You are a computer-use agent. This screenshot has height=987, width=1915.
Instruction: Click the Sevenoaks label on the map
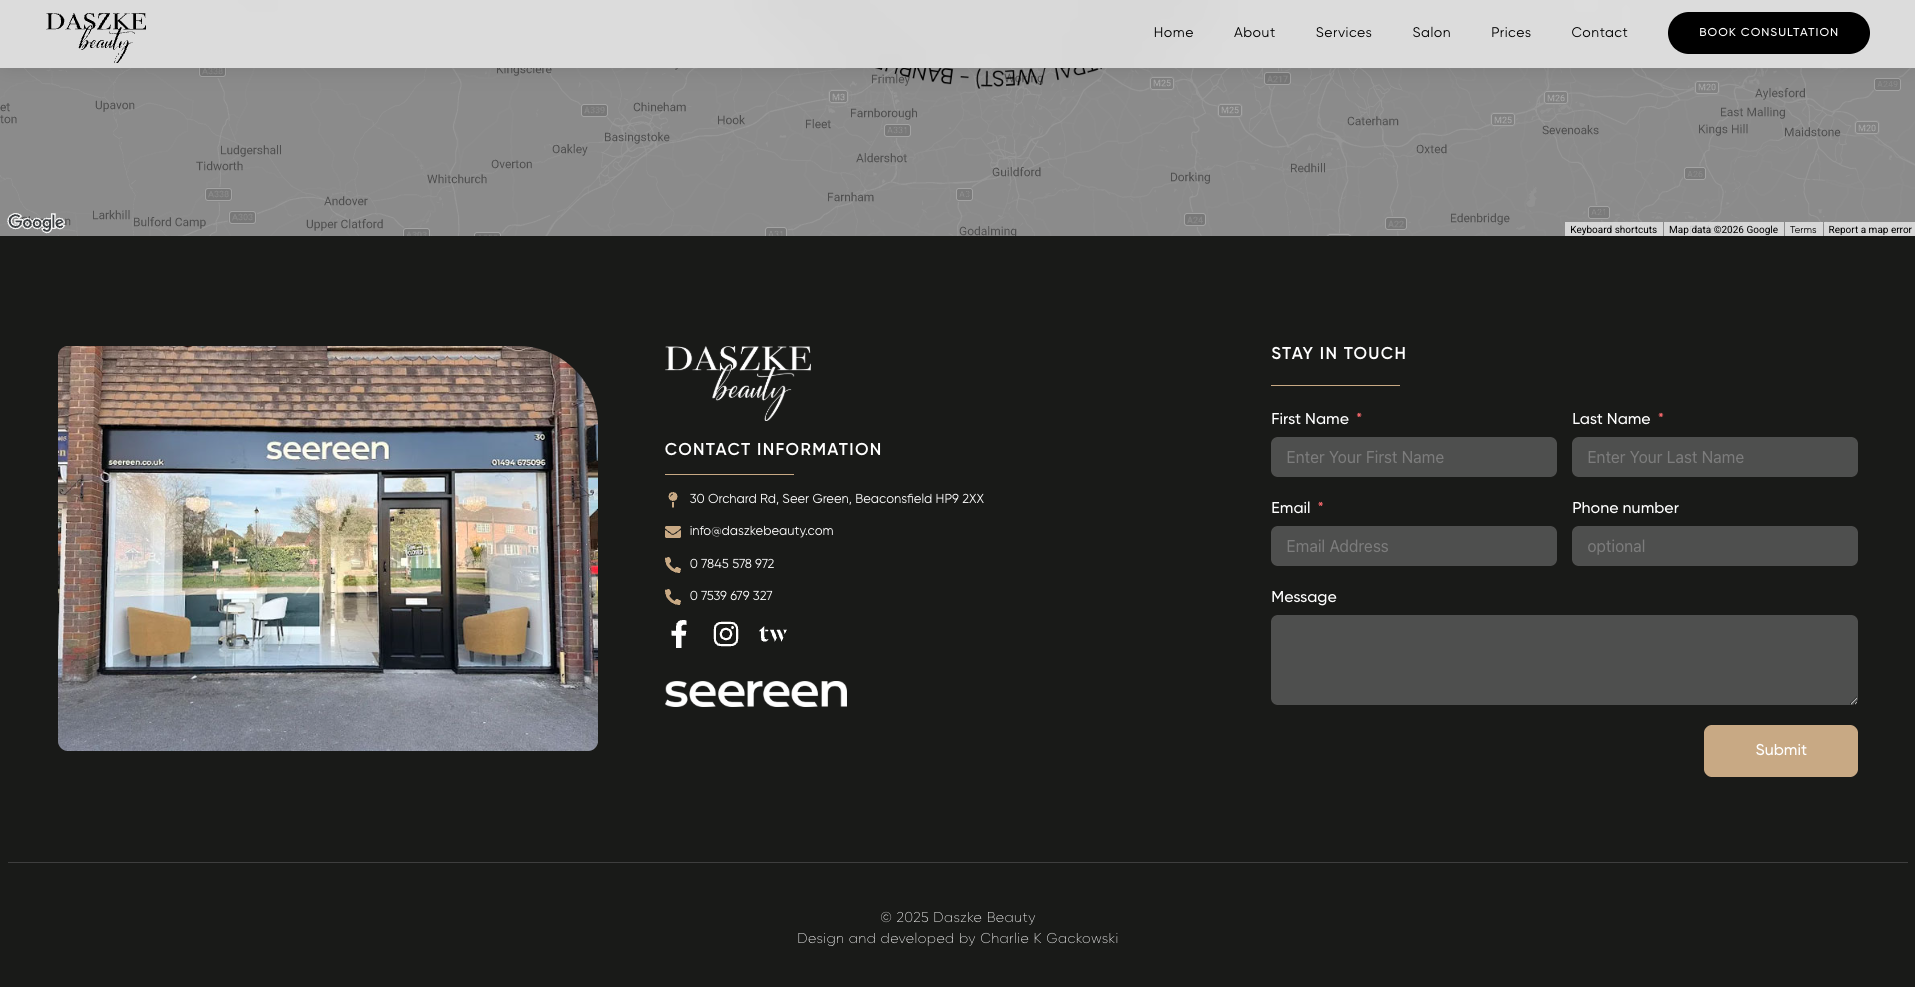point(1570,130)
